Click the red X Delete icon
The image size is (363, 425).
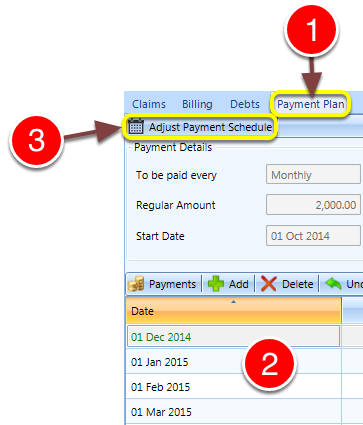pyautogui.click(x=269, y=284)
